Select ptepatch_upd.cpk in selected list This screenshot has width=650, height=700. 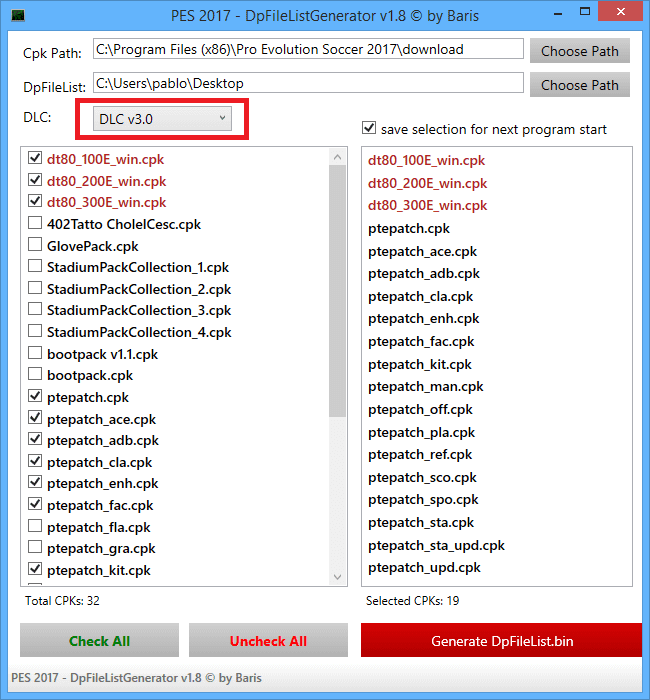[424, 568]
